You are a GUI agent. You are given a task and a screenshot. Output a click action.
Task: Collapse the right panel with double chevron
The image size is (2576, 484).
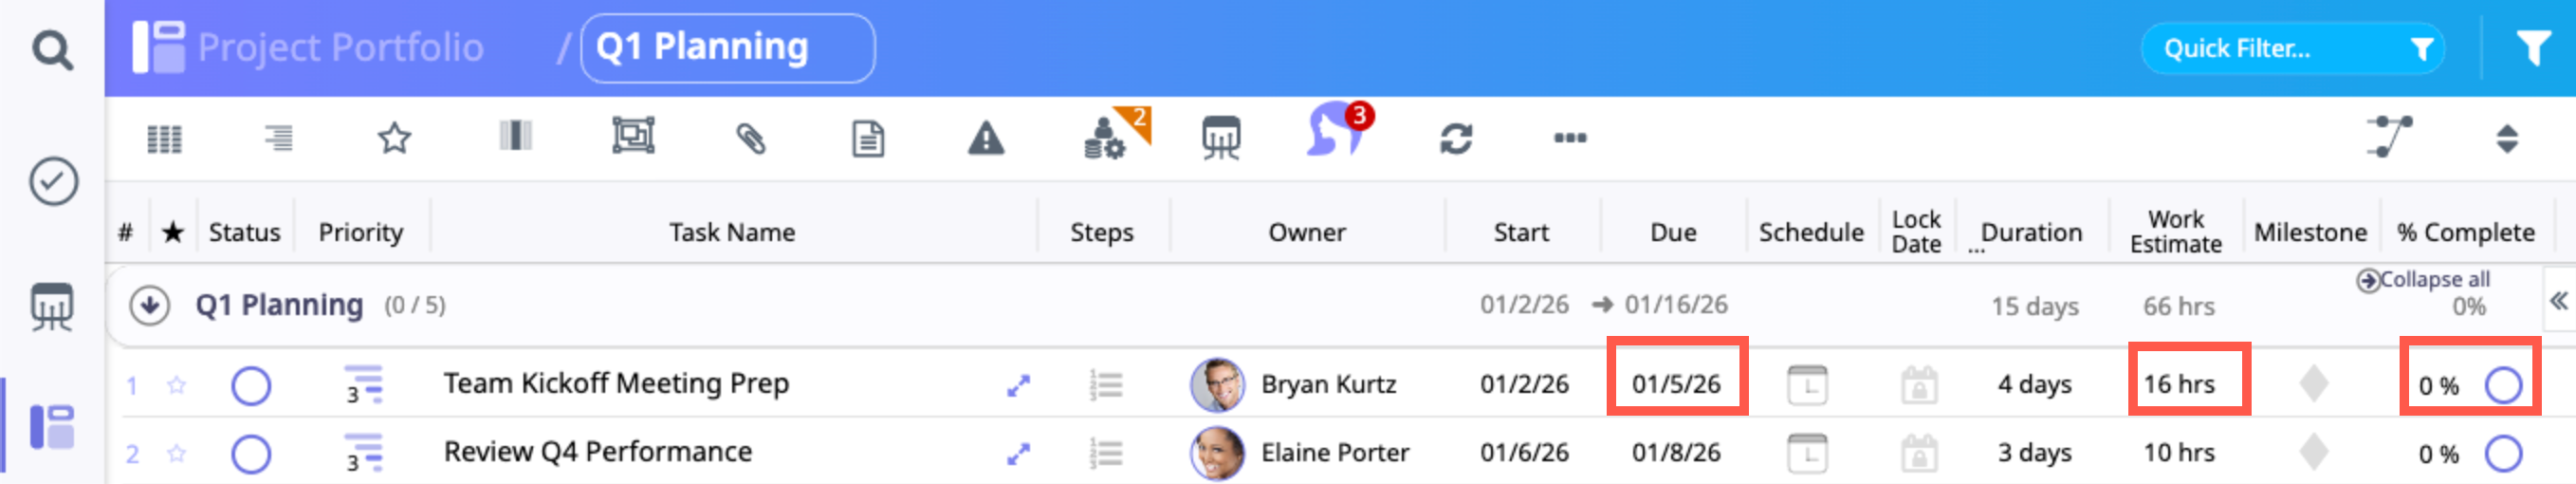tap(2557, 301)
